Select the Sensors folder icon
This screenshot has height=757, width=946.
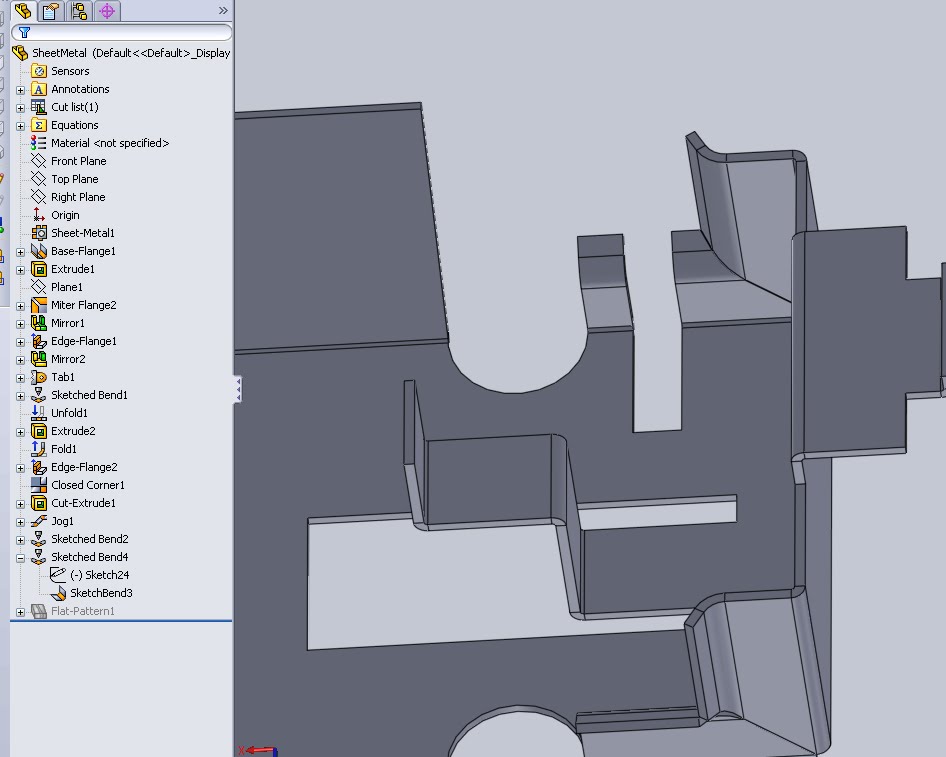(x=39, y=71)
